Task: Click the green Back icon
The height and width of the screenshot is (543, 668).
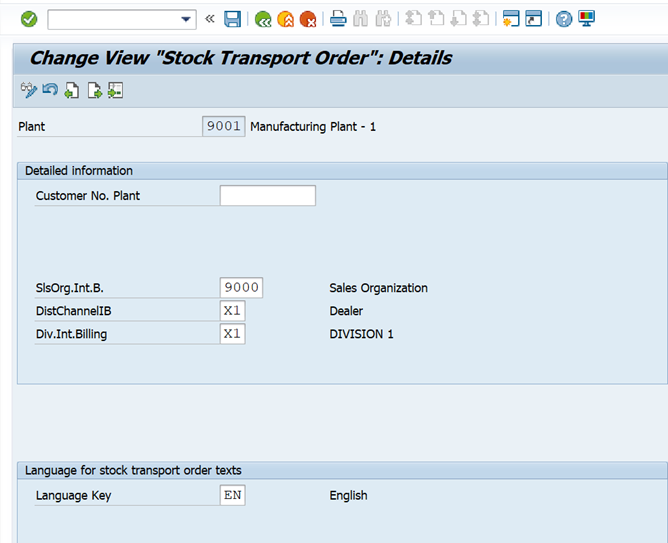Action: tap(263, 19)
